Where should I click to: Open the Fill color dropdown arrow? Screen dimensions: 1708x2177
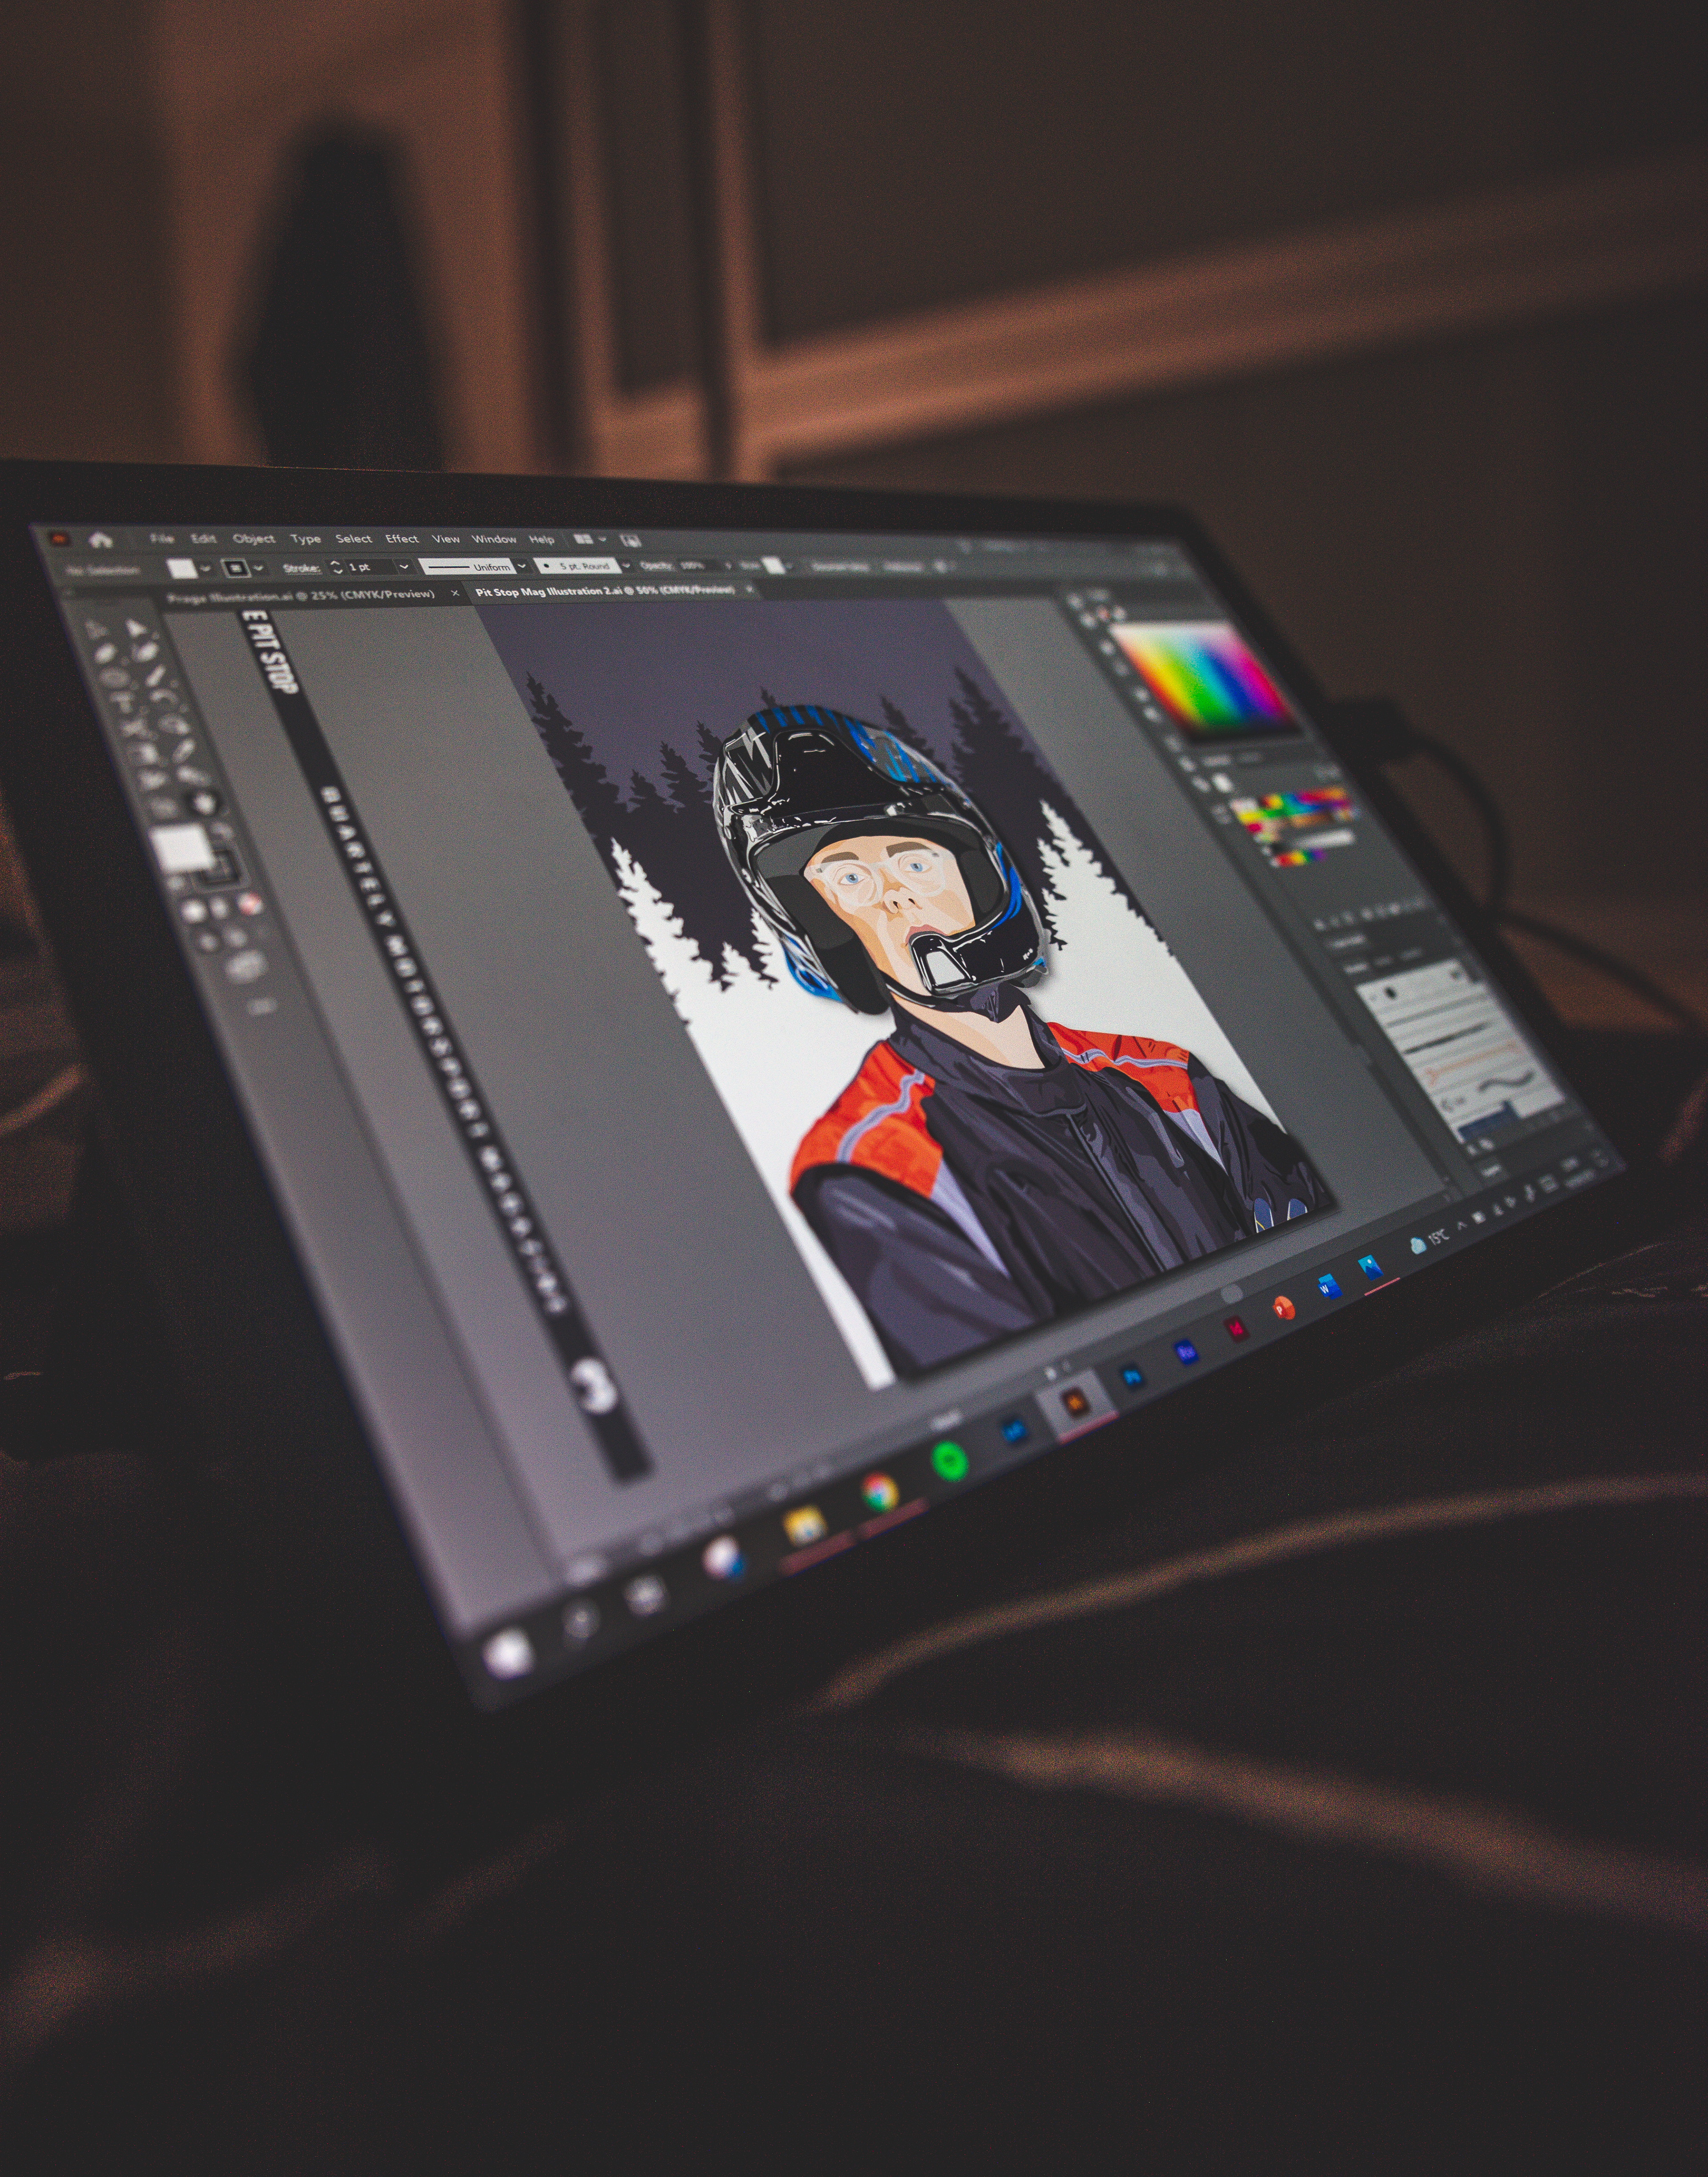coord(206,568)
